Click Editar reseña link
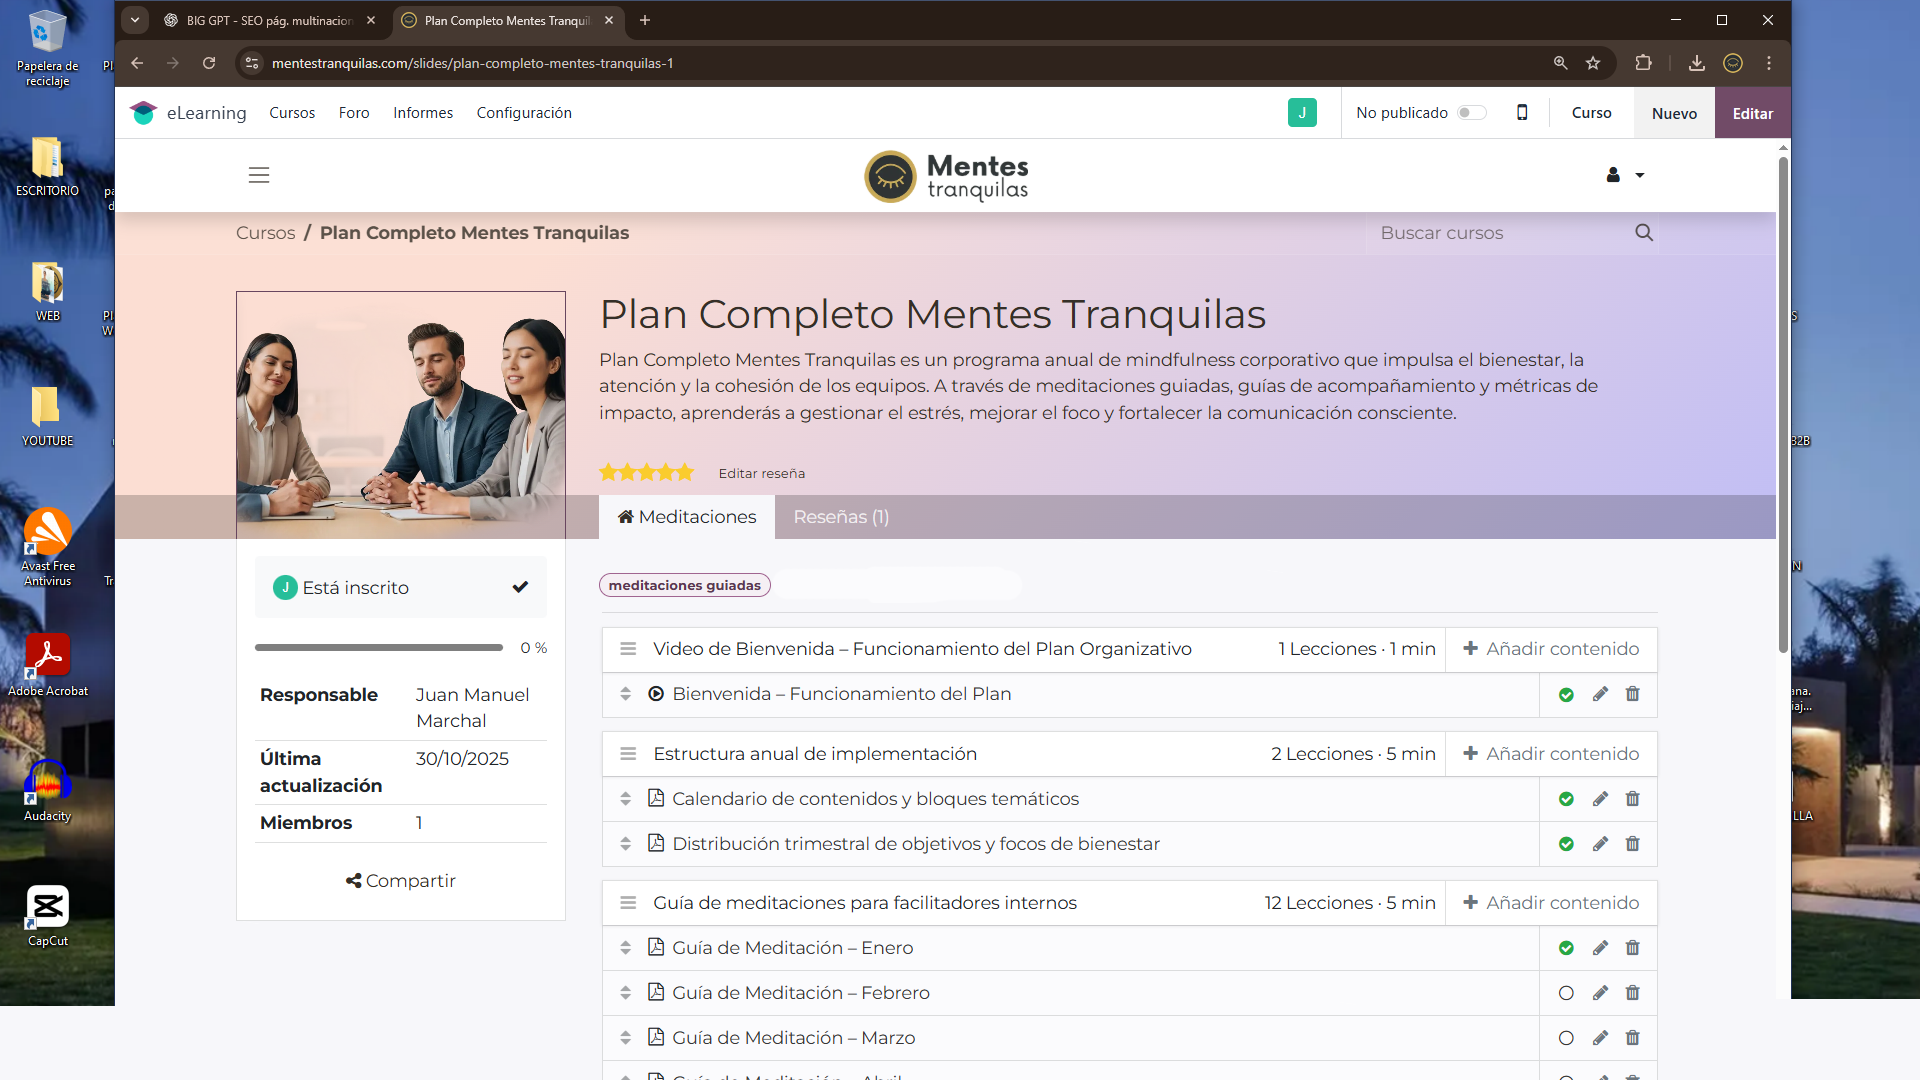Screen dimensions: 1920x1080 click(x=761, y=472)
